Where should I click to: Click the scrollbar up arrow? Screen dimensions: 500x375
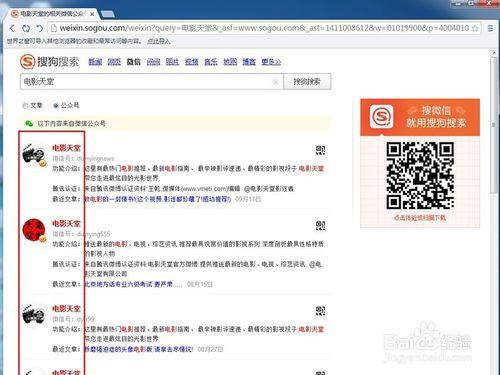coord(494,53)
